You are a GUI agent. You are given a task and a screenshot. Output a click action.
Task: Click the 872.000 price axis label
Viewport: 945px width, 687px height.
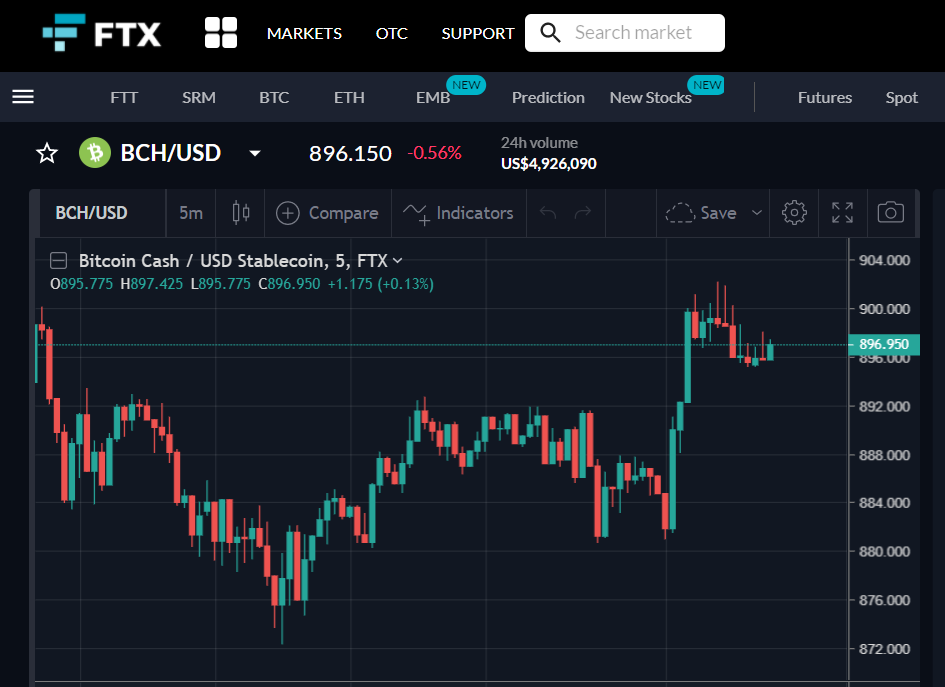tap(884, 649)
